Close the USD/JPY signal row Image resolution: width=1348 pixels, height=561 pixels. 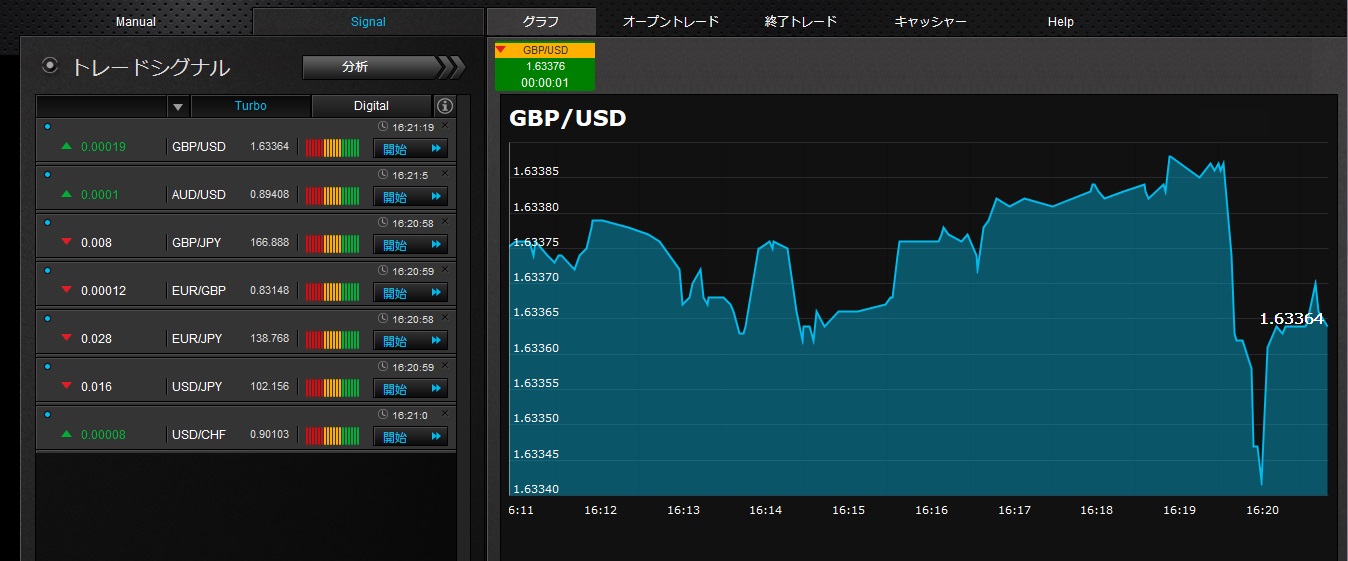[x=445, y=365]
